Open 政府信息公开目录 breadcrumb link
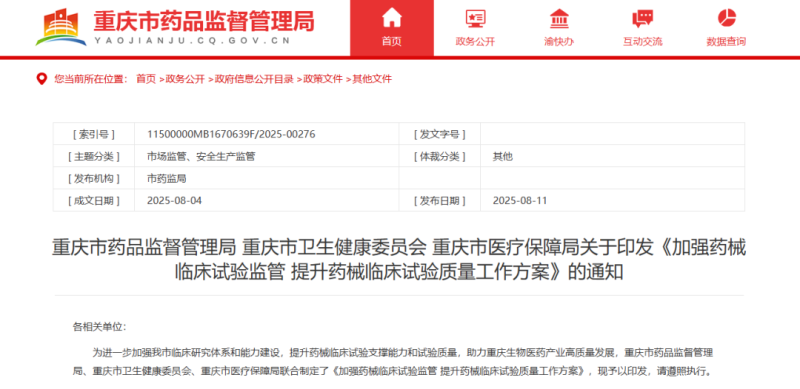This screenshot has height=389, width=800. tap(254, 79)
